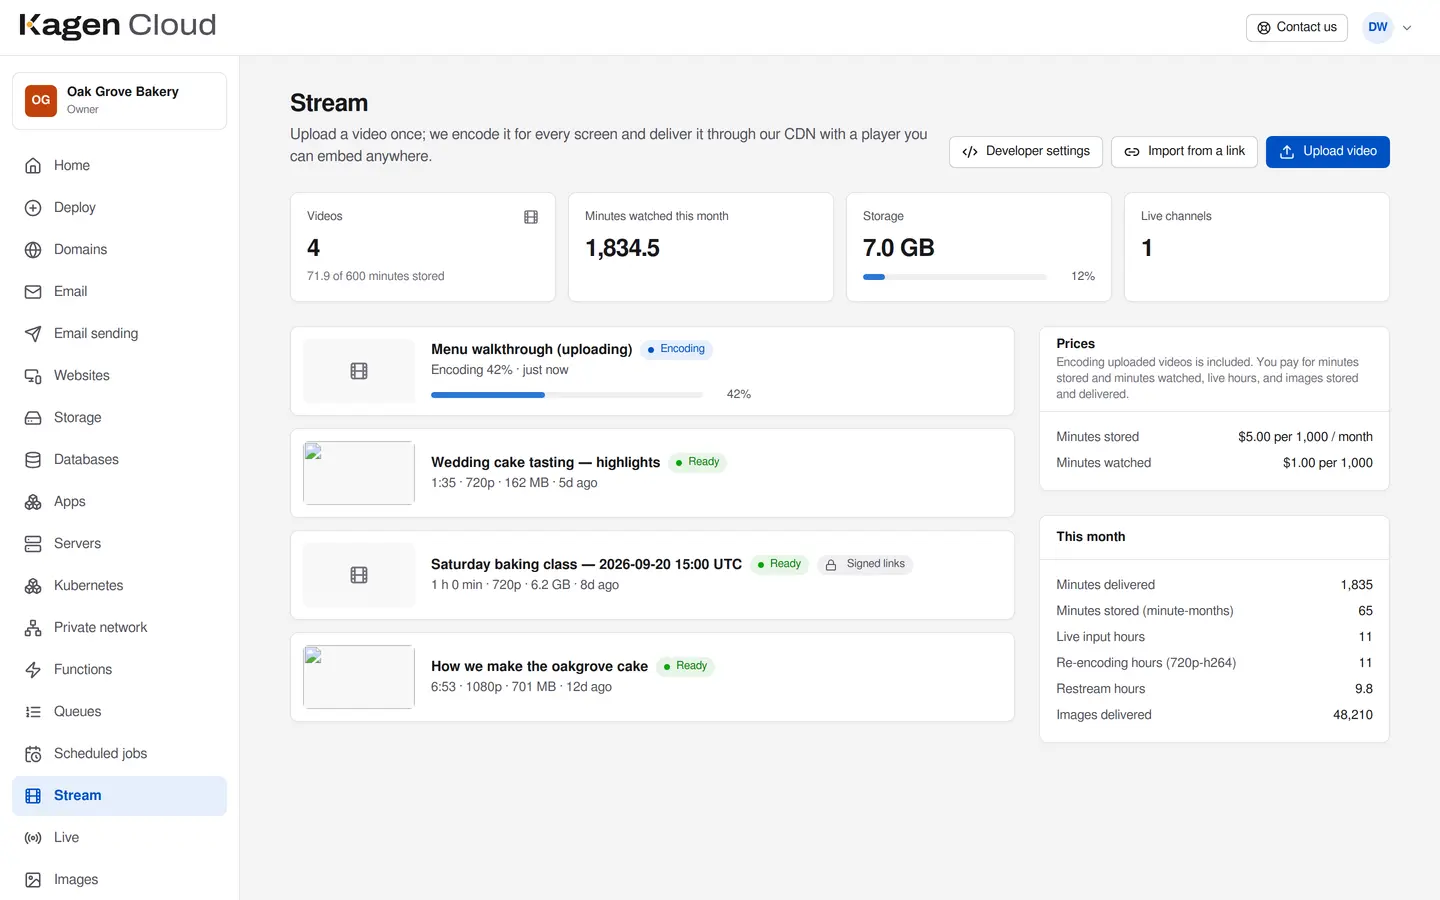
Task: Click the Signed links badge
Action: pos(865,565)
